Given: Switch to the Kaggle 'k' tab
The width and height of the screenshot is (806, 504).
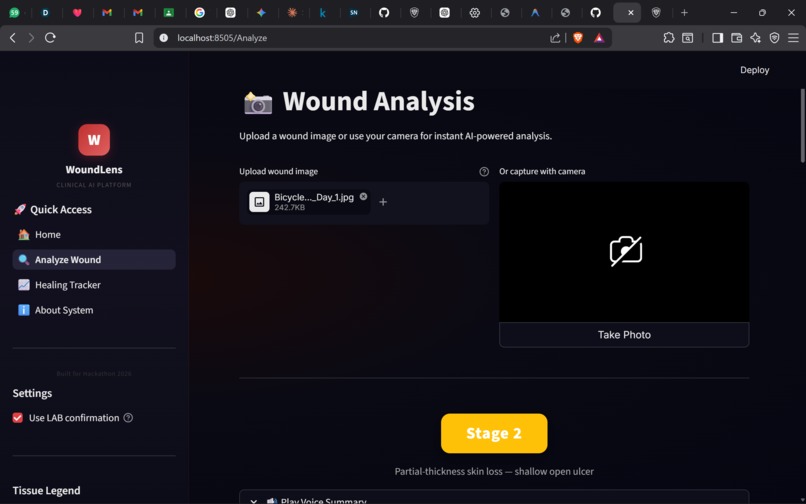Looking at the screenshot, I should (x=322, y=13).
